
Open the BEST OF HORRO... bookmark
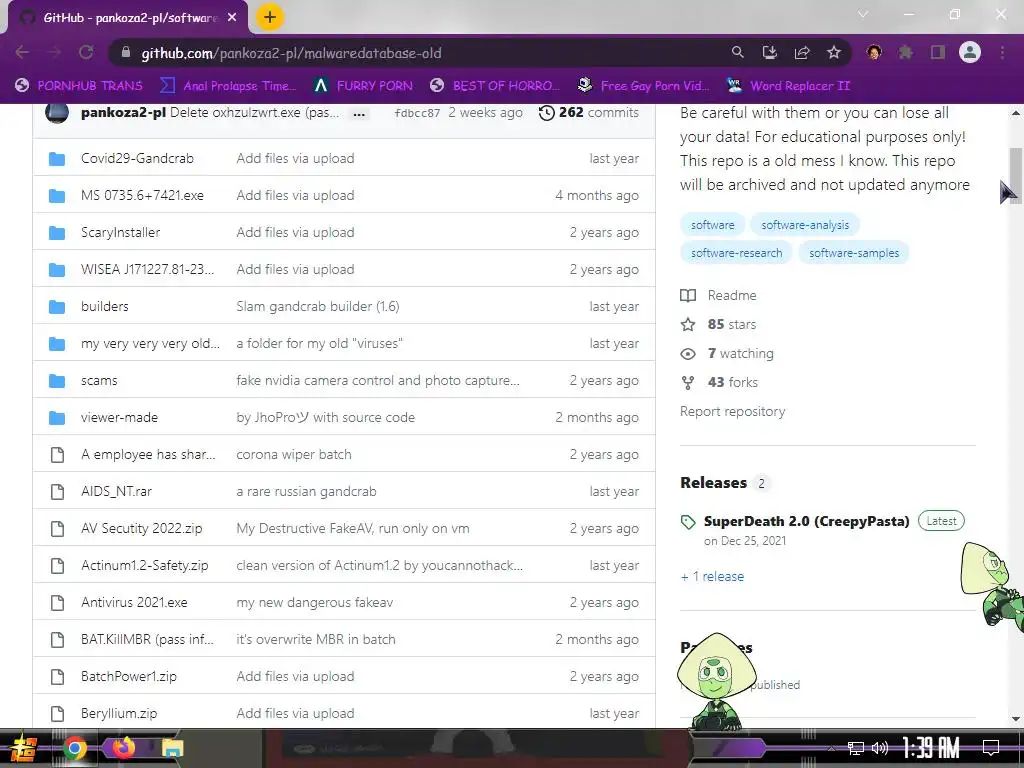click(x=495, y=86)
